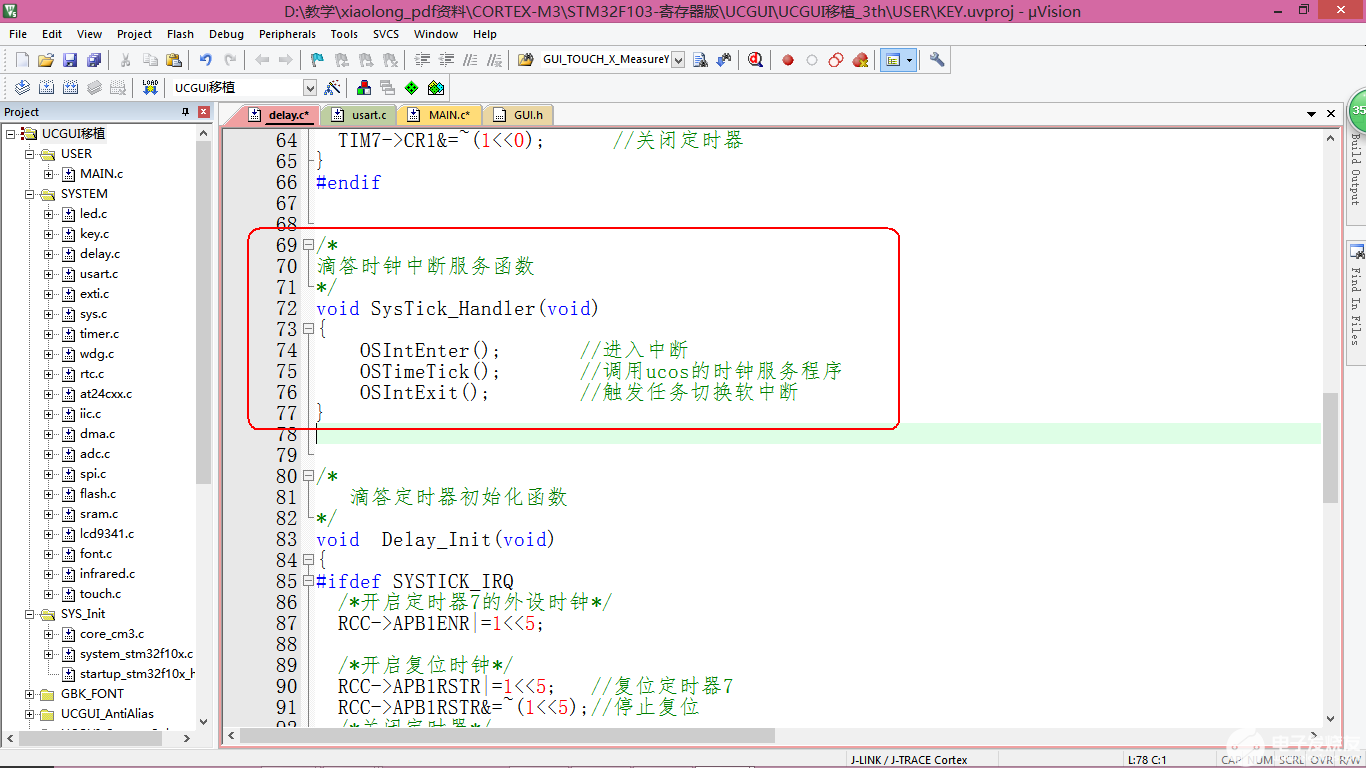Image resolution: width=1366 pixels, height=768 pixels.
Task: Open Configuration with the wrench icon
Action: [x=937, y=60]
